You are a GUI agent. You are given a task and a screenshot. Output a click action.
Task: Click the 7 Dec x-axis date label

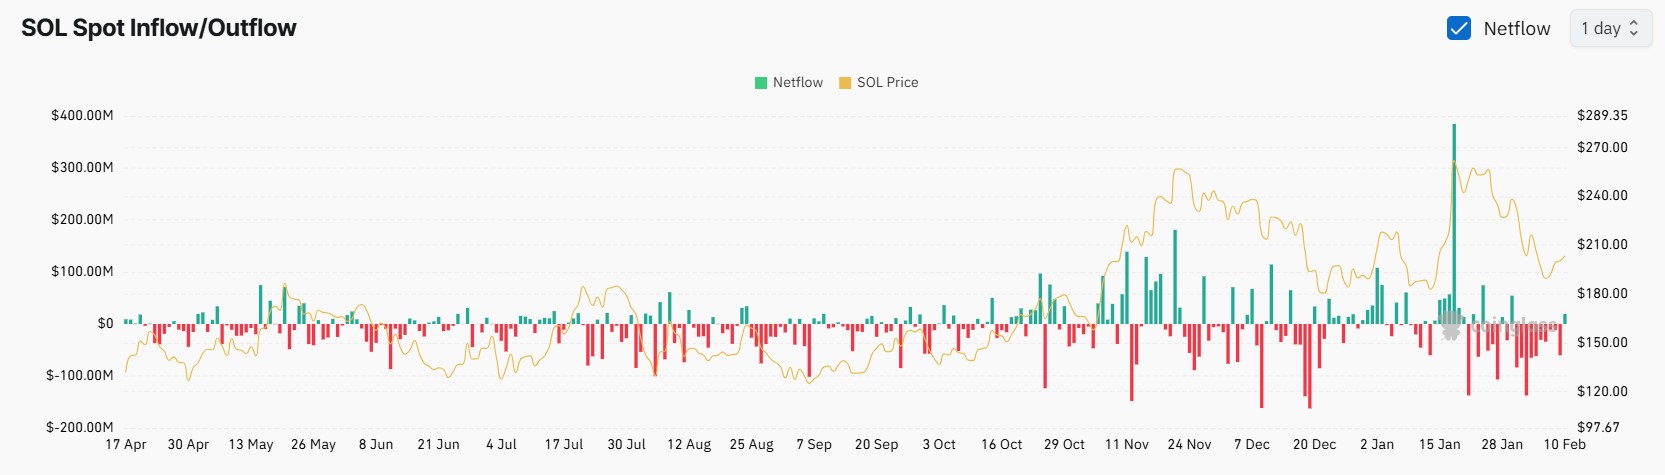1251,444
